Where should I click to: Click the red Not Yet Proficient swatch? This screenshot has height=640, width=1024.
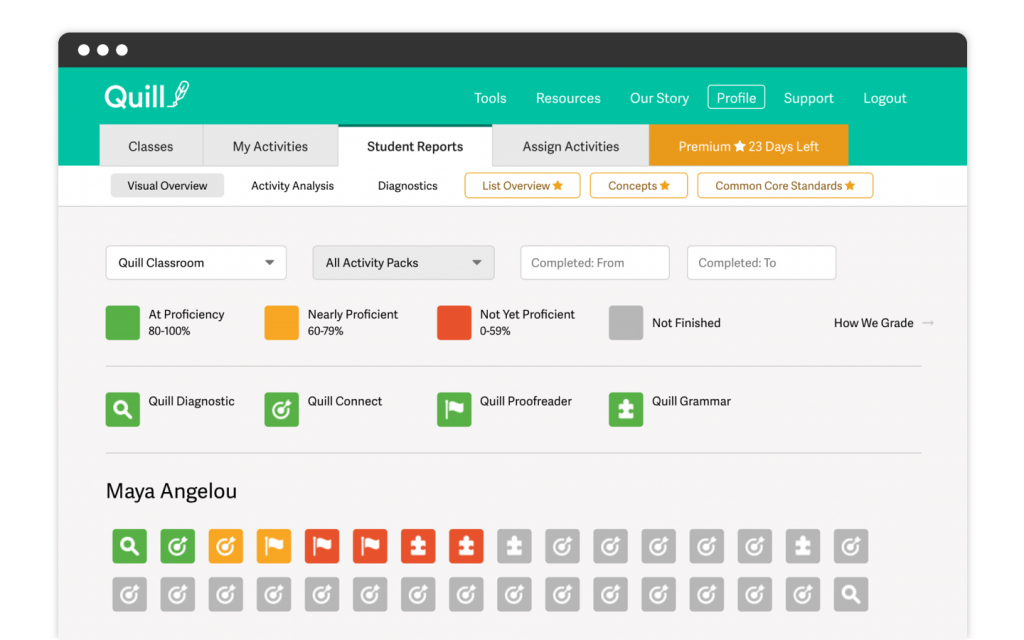454,323
